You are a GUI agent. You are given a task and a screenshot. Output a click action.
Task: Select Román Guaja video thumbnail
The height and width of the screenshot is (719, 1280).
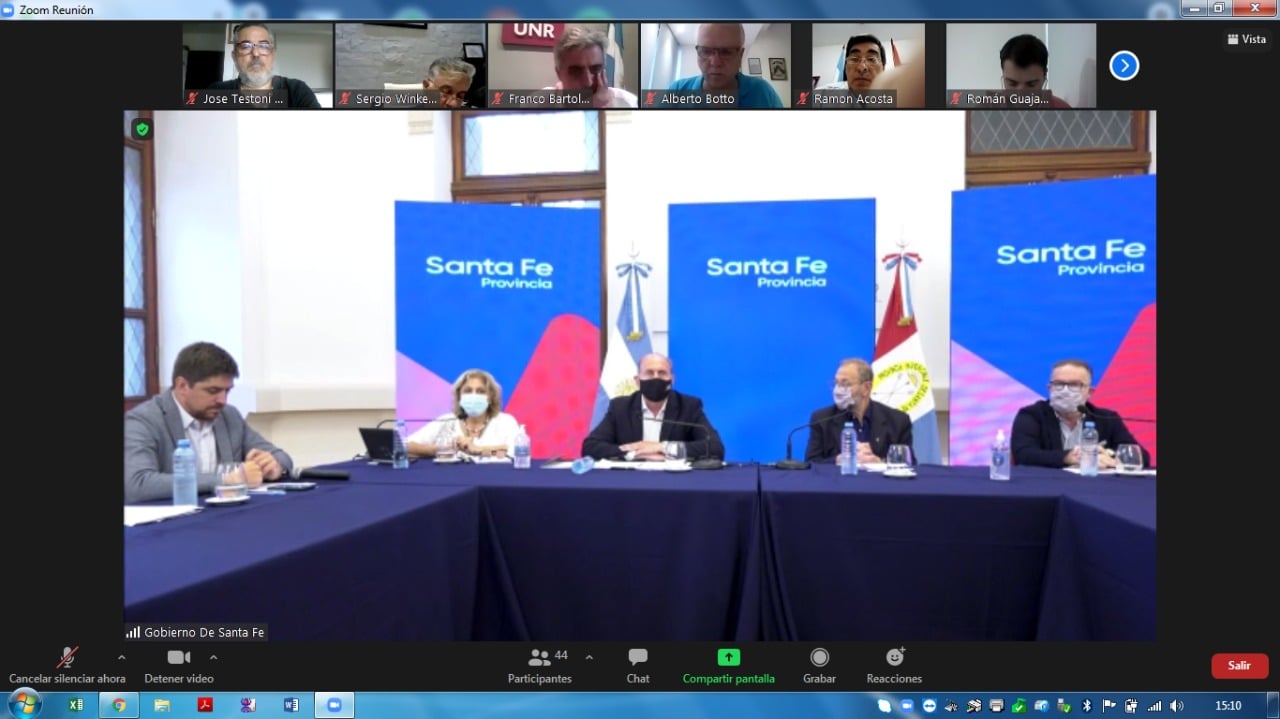tap(1021, 65)
